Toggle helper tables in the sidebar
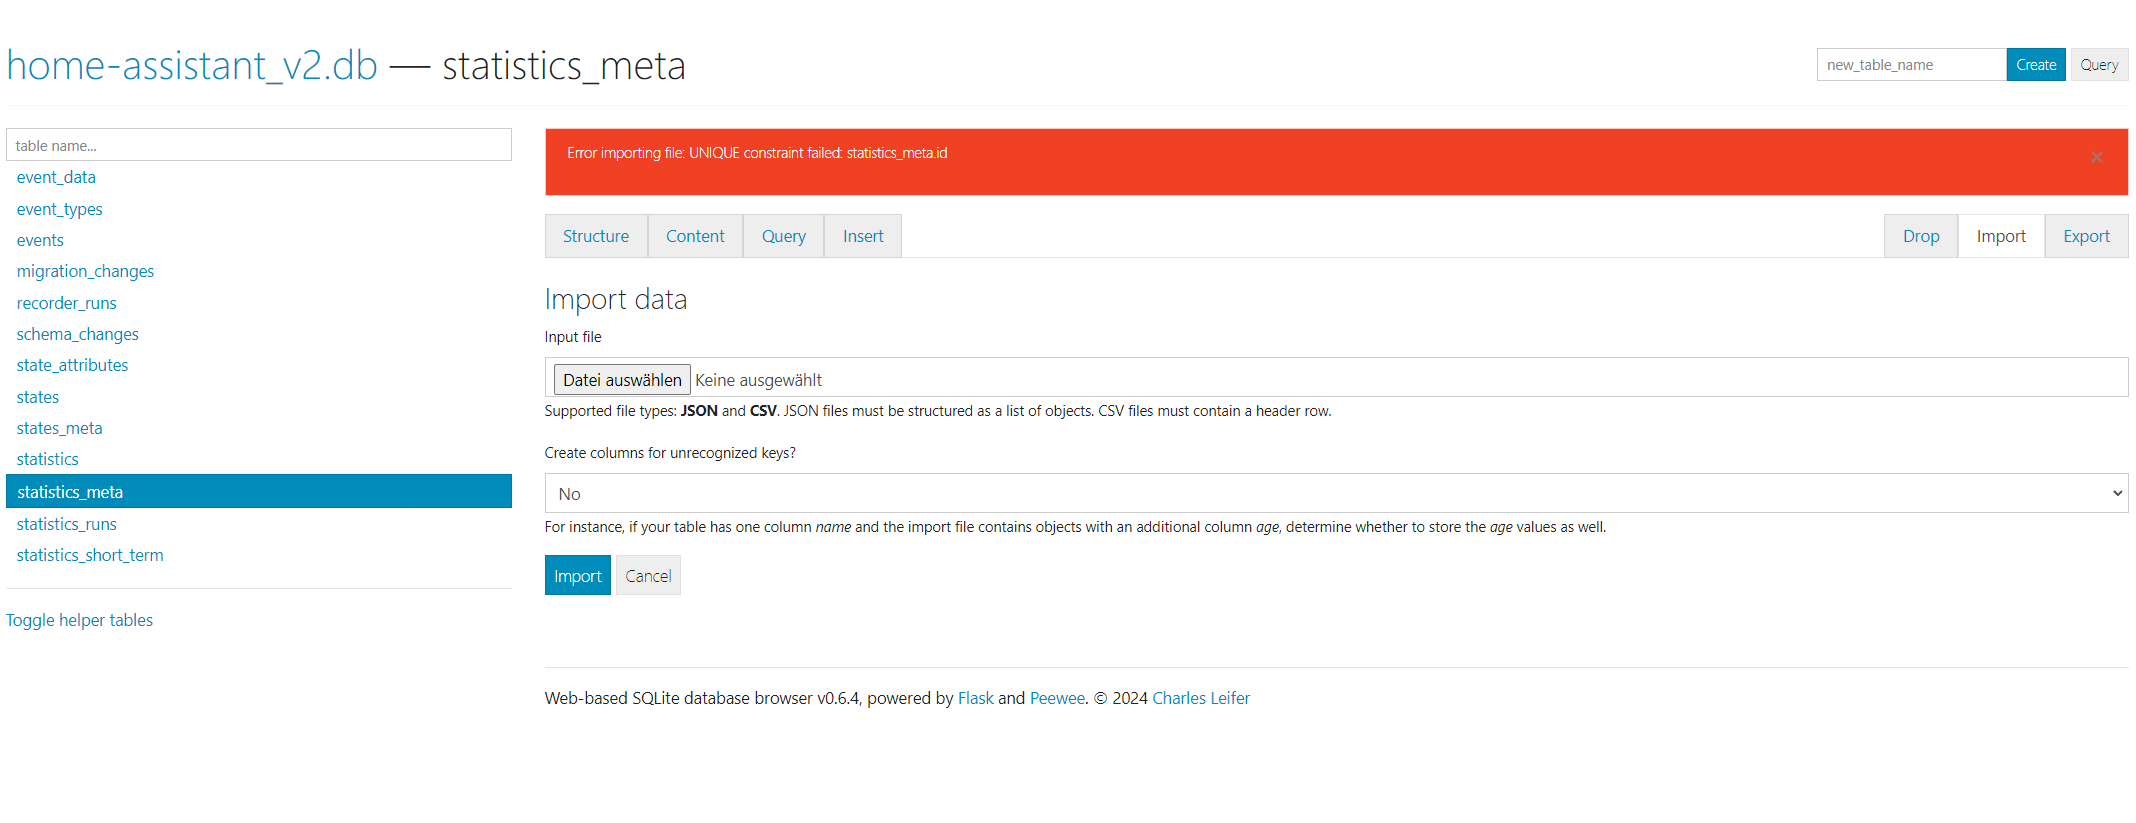Image resolution: width=2136 pixels, height=823 pixels. (x=79, y=620)
